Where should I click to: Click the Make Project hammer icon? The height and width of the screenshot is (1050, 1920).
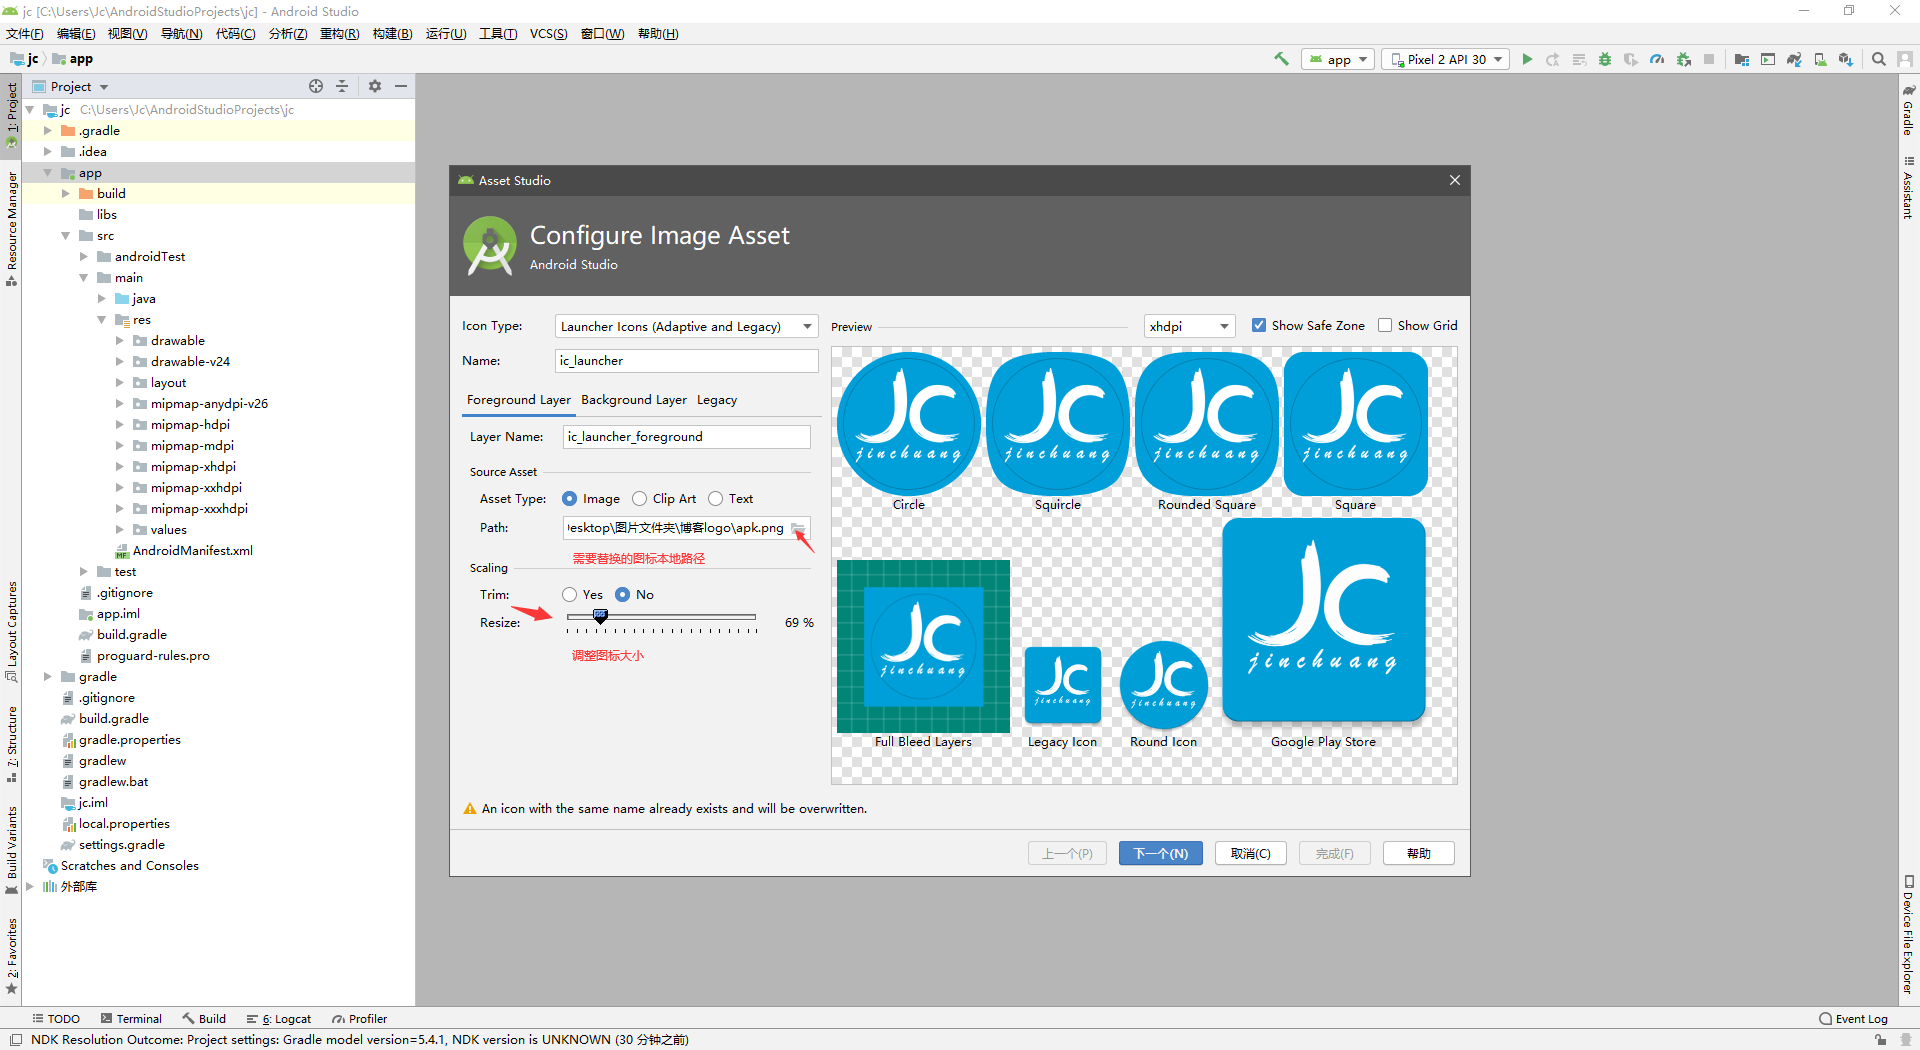[1281, 59]
